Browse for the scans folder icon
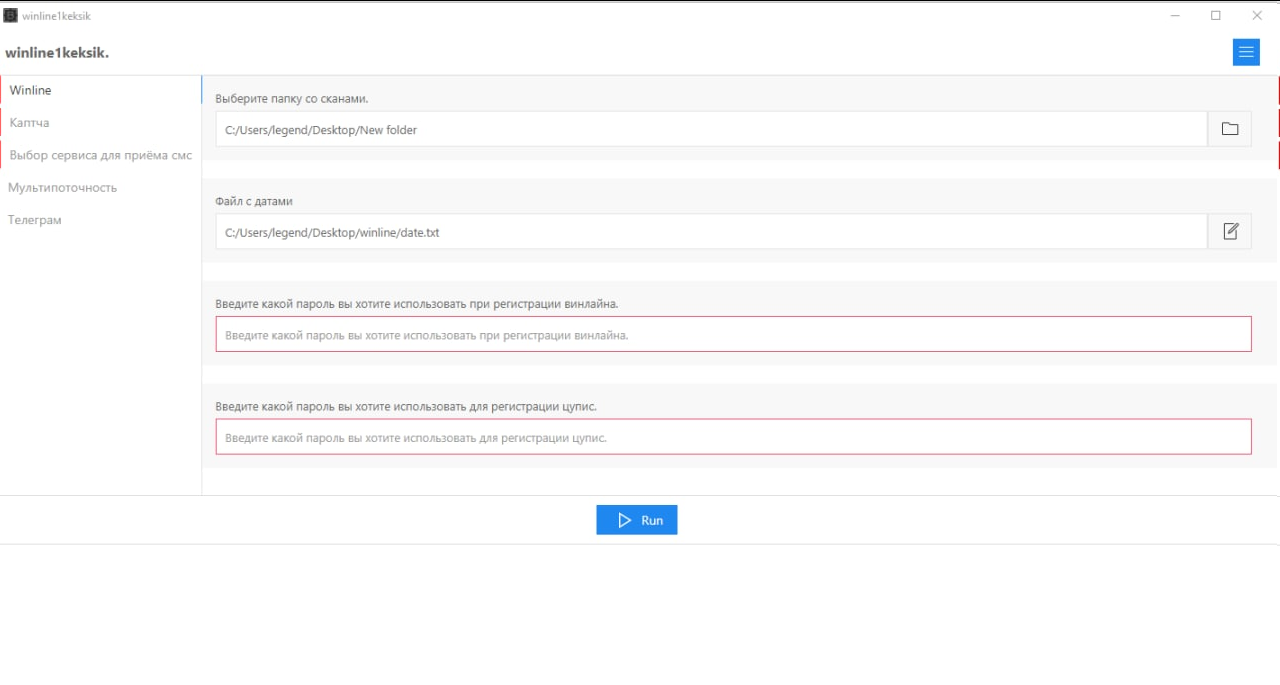This screenshot has width=1280, height=685. pyautogui.click(x=1230, y=129)
